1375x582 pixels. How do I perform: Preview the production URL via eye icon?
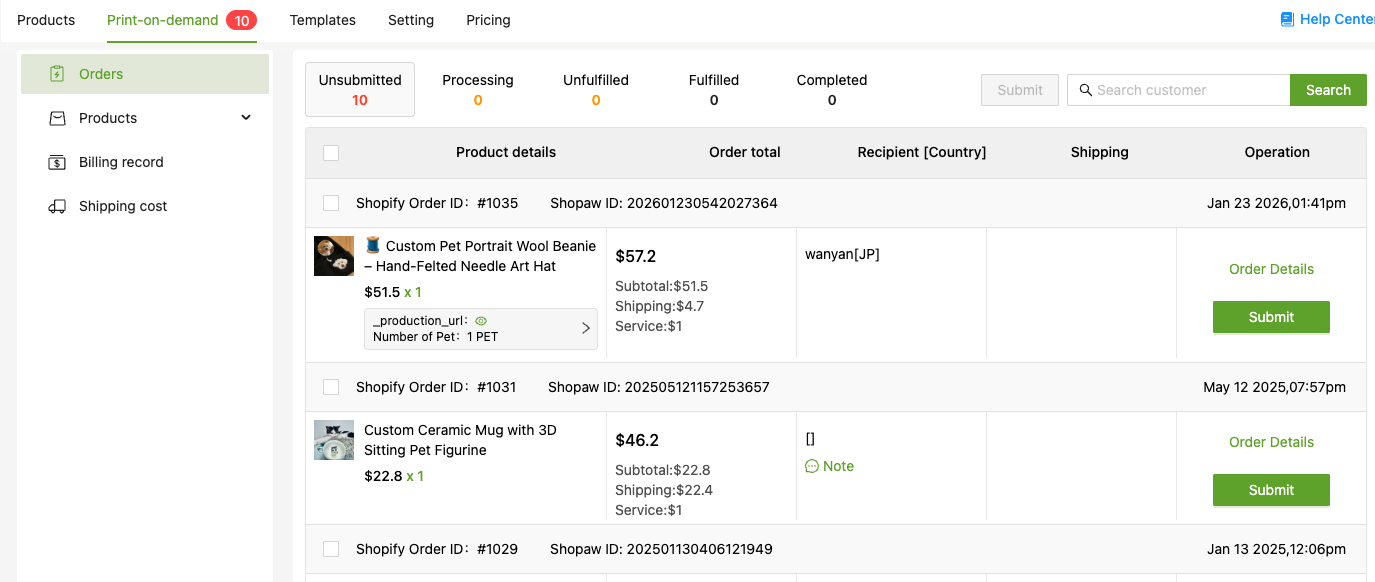pyautogui.click(x=481, y=321)
